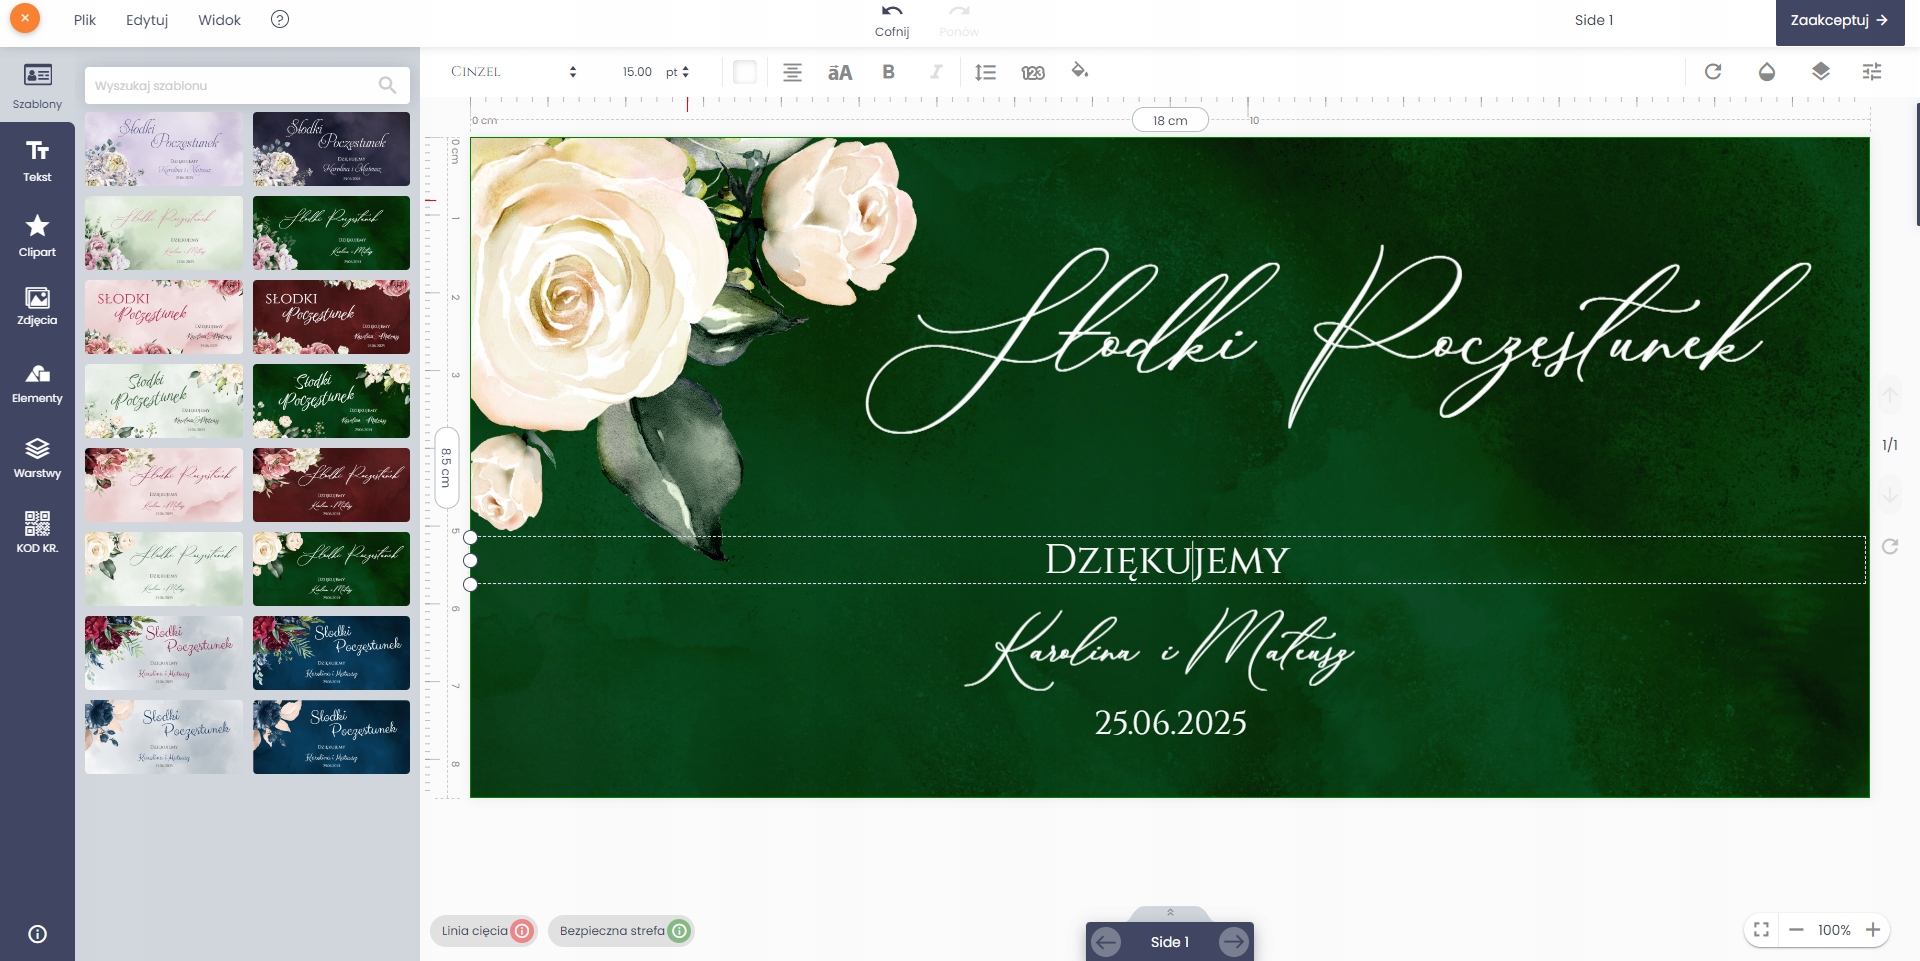
Task: Click the line spacing icon
Action: click(985, 72)
